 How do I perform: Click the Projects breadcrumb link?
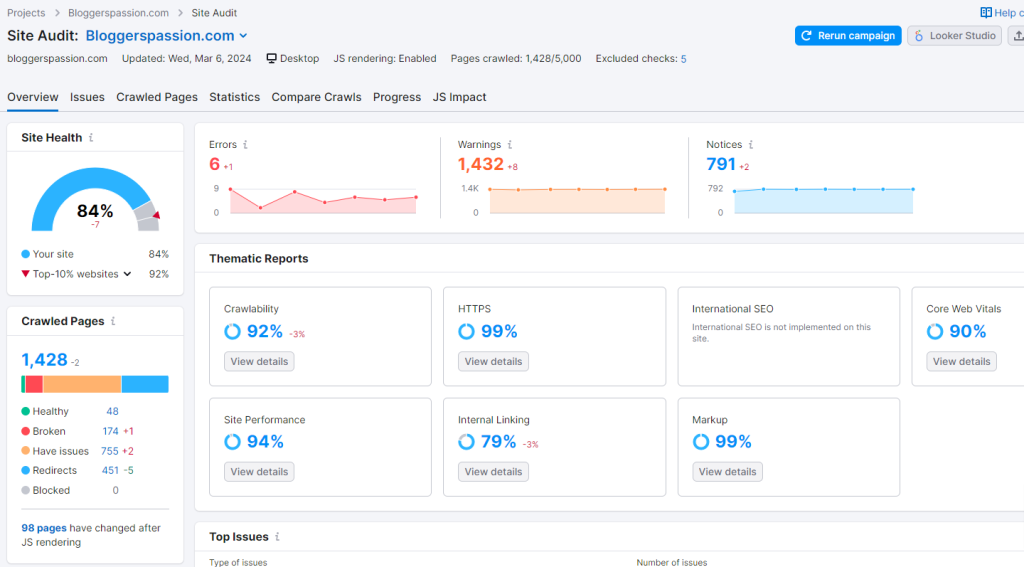tap(26, 13)
